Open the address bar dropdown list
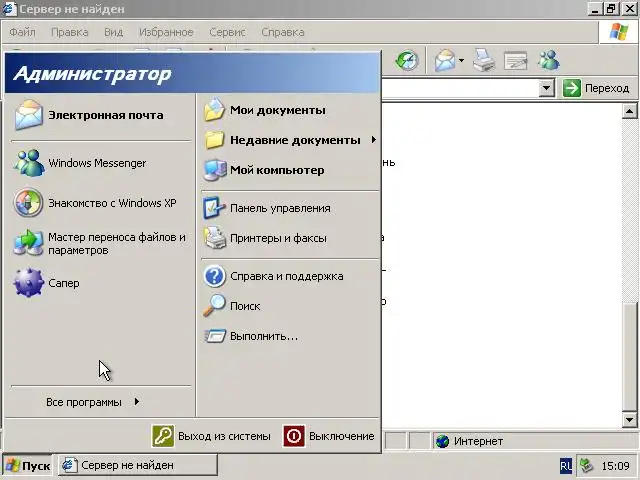 coord(546,88)
